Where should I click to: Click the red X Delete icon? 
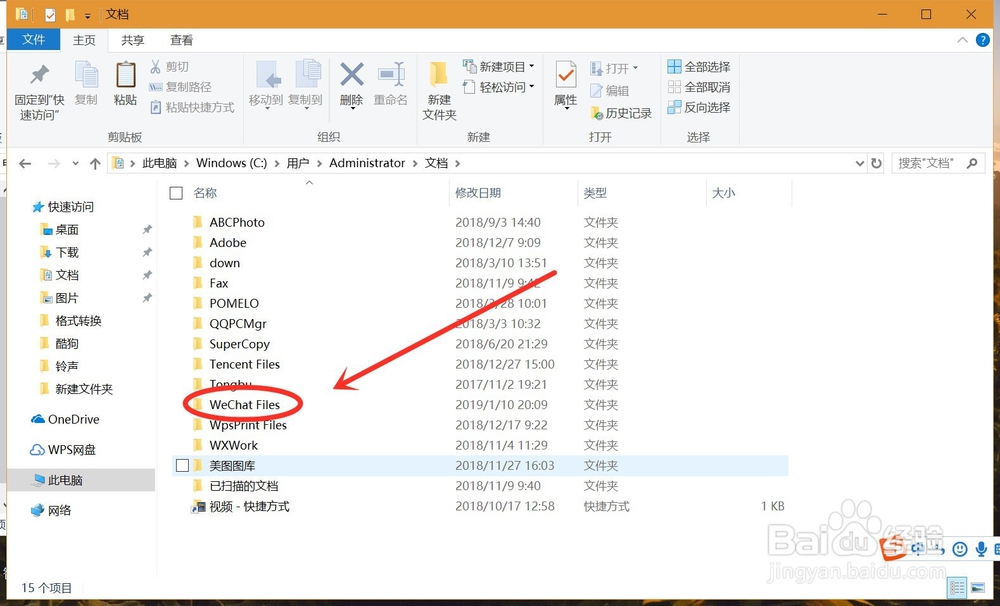click(351, 75)
